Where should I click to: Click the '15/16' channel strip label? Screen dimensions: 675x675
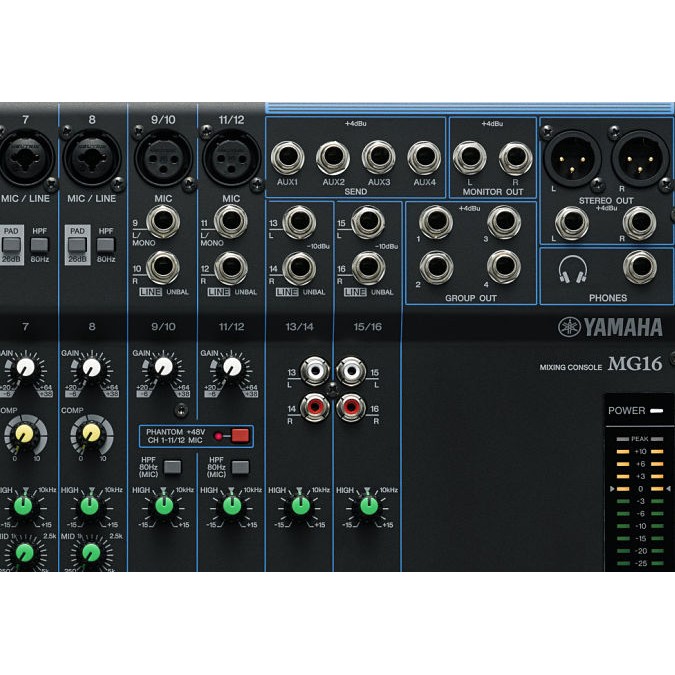pyautogui.click(x=368, y=327)
